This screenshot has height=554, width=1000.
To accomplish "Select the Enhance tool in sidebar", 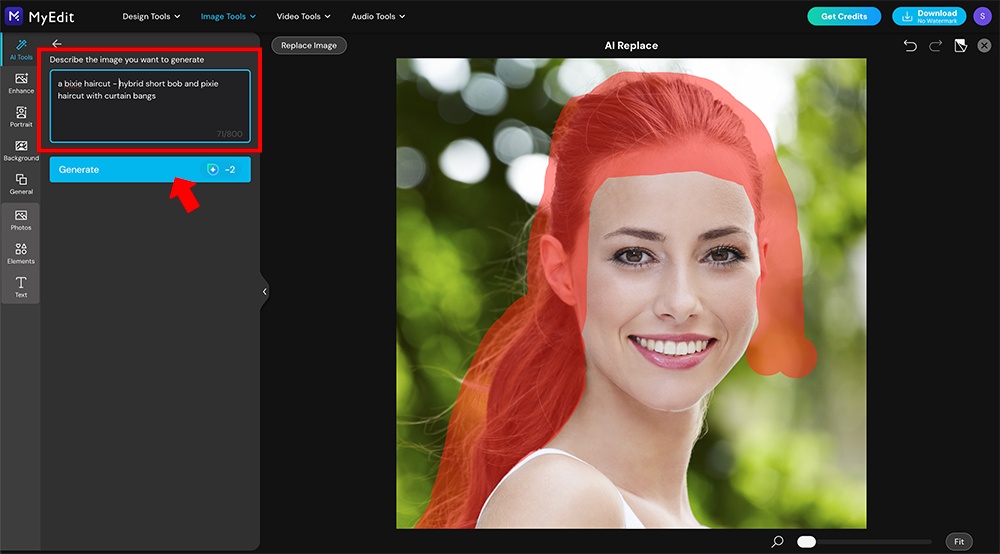I will pyautogui.click(x=21, y=83).
